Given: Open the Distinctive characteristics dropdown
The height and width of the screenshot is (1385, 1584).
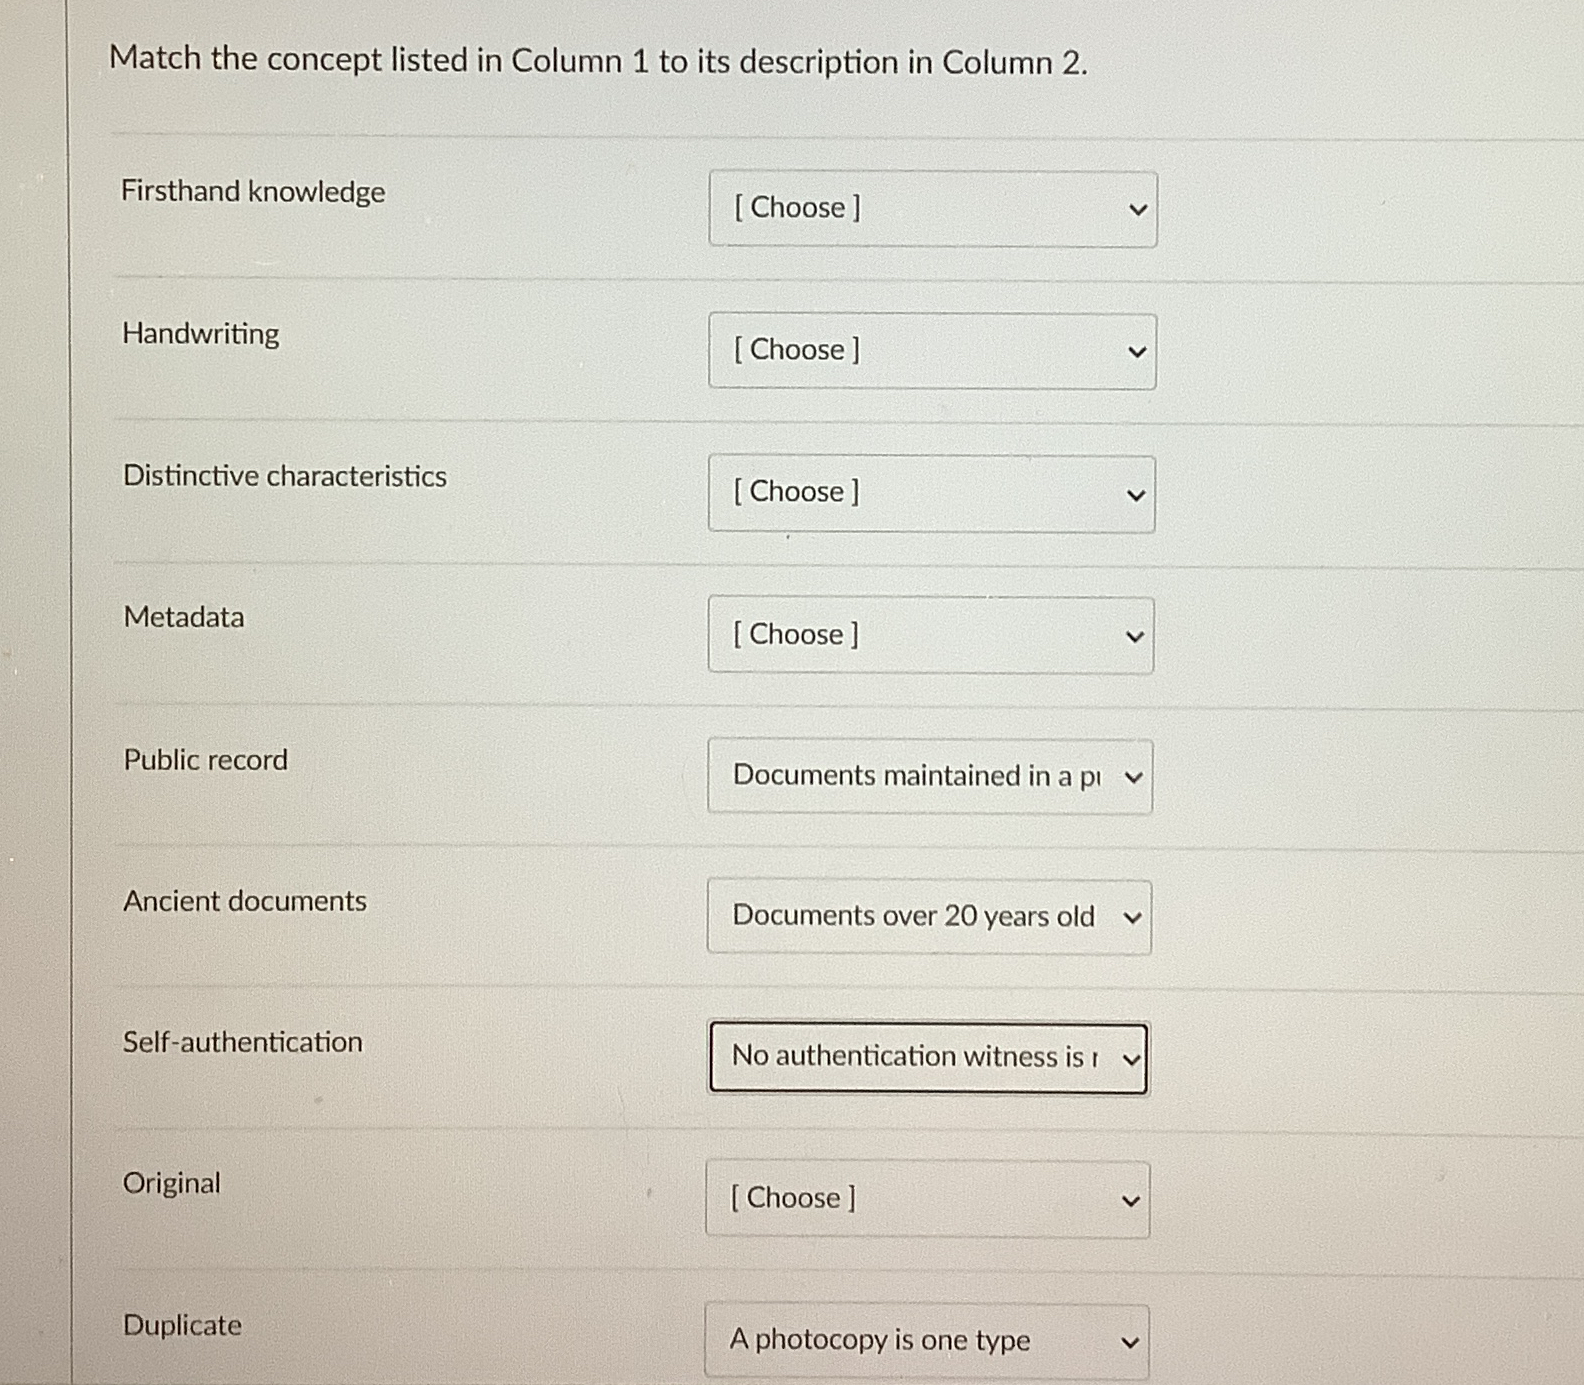Looking at the screenshot, I should coord(931,492).
